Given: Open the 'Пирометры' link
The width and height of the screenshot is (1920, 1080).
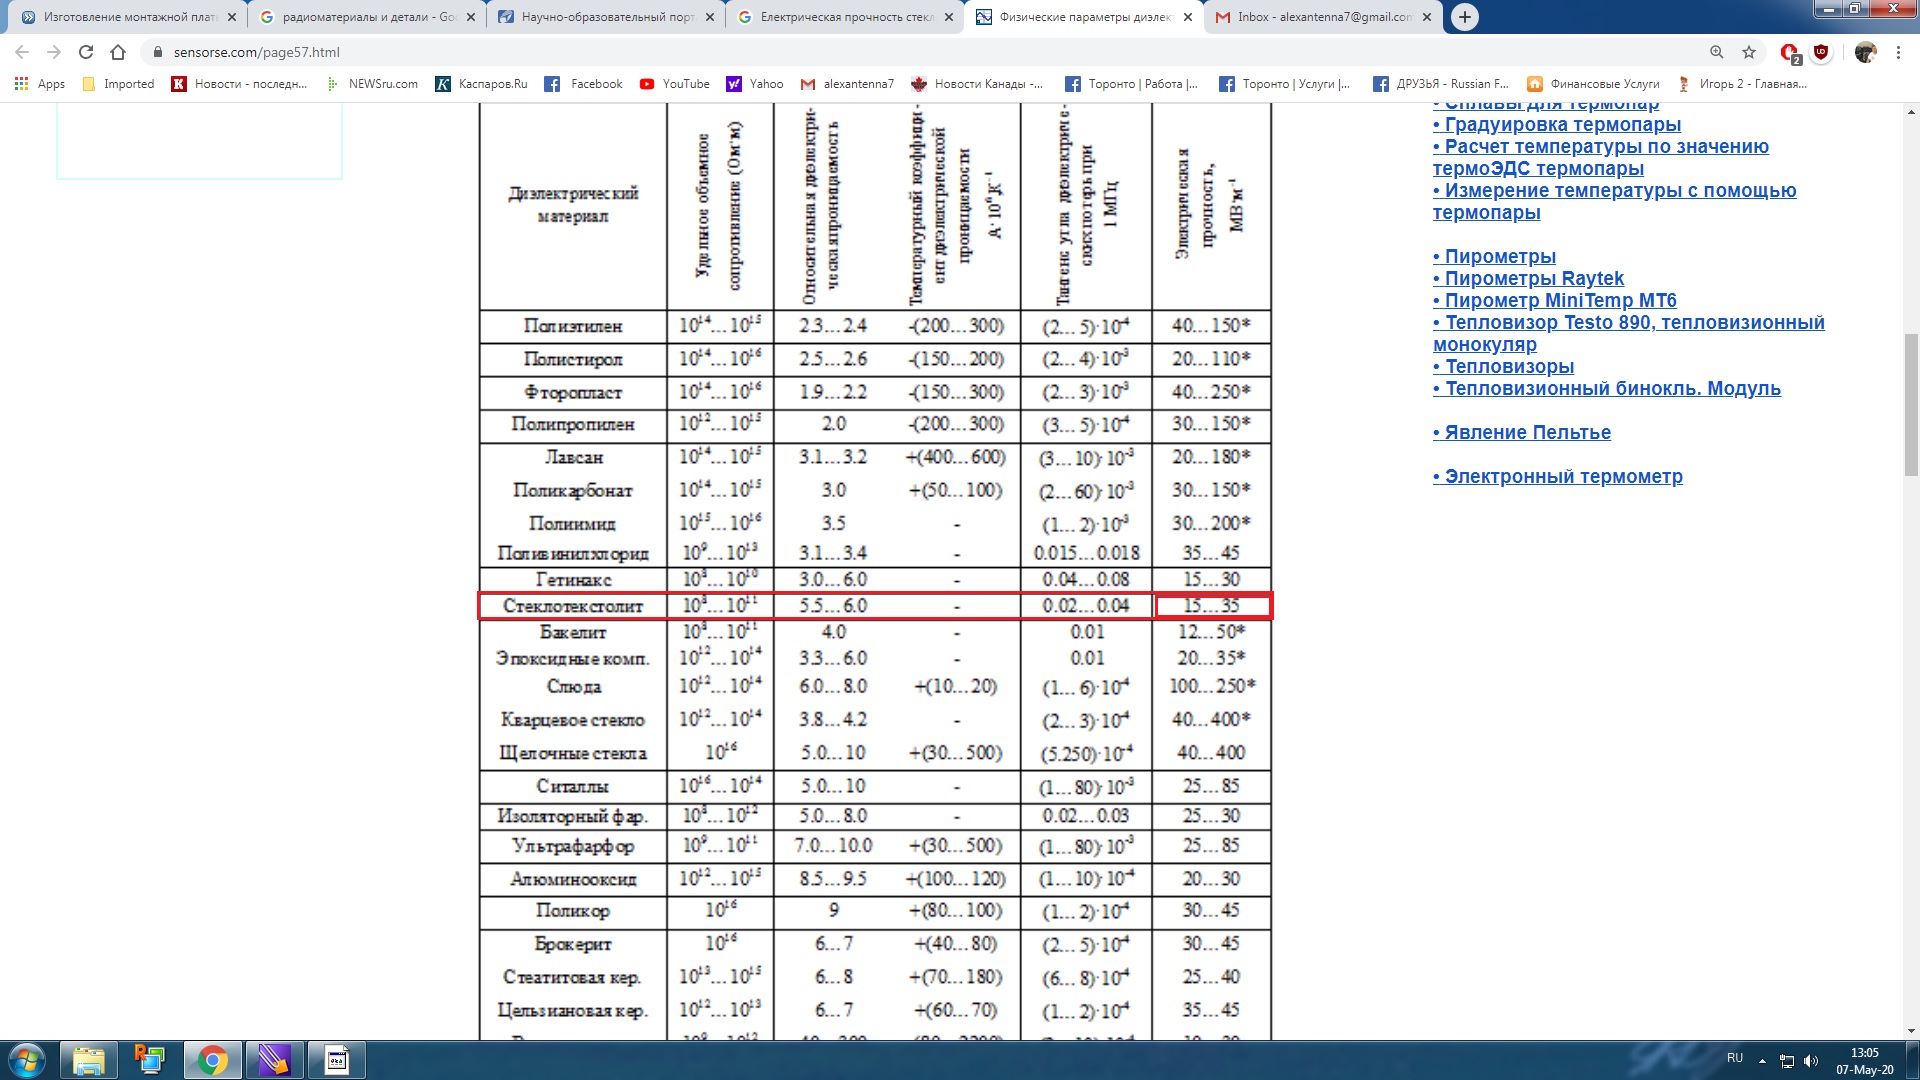Looking at the screenshot, I should [1494, 257].
